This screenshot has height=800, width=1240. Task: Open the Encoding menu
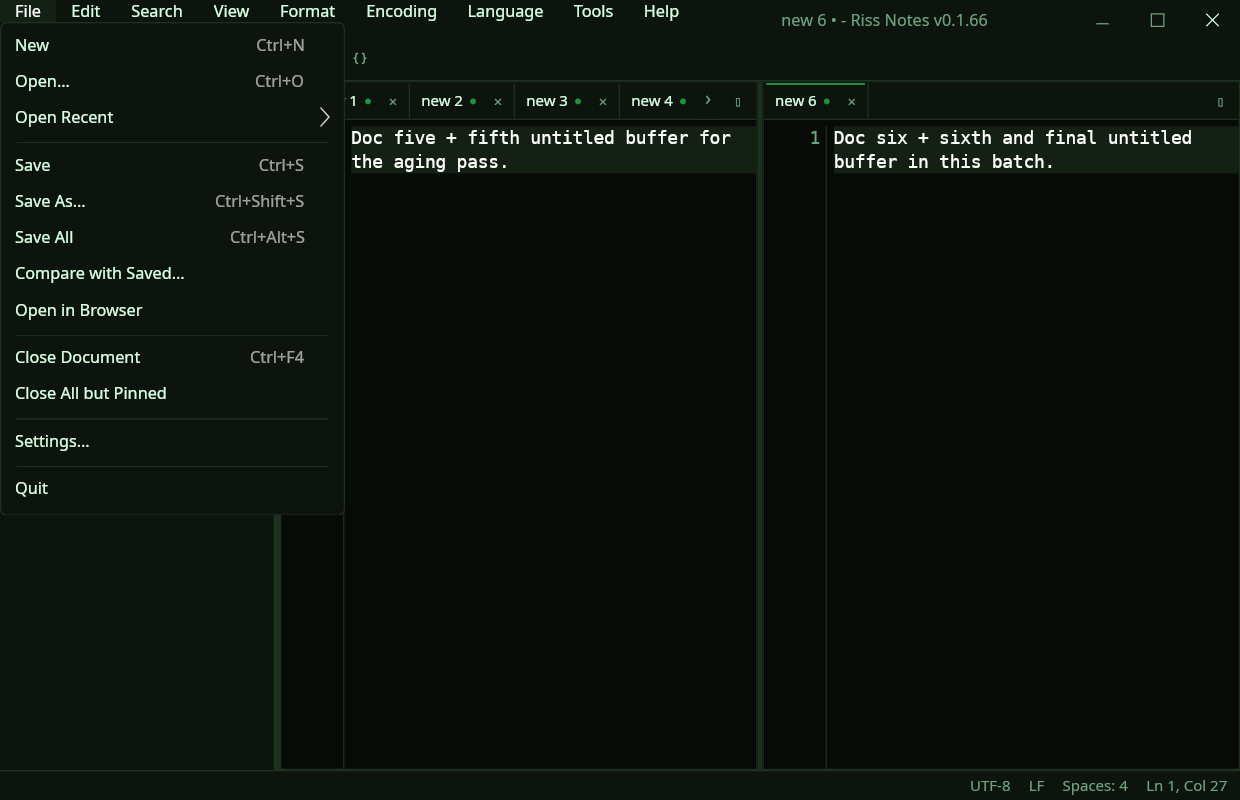[401, 12]
